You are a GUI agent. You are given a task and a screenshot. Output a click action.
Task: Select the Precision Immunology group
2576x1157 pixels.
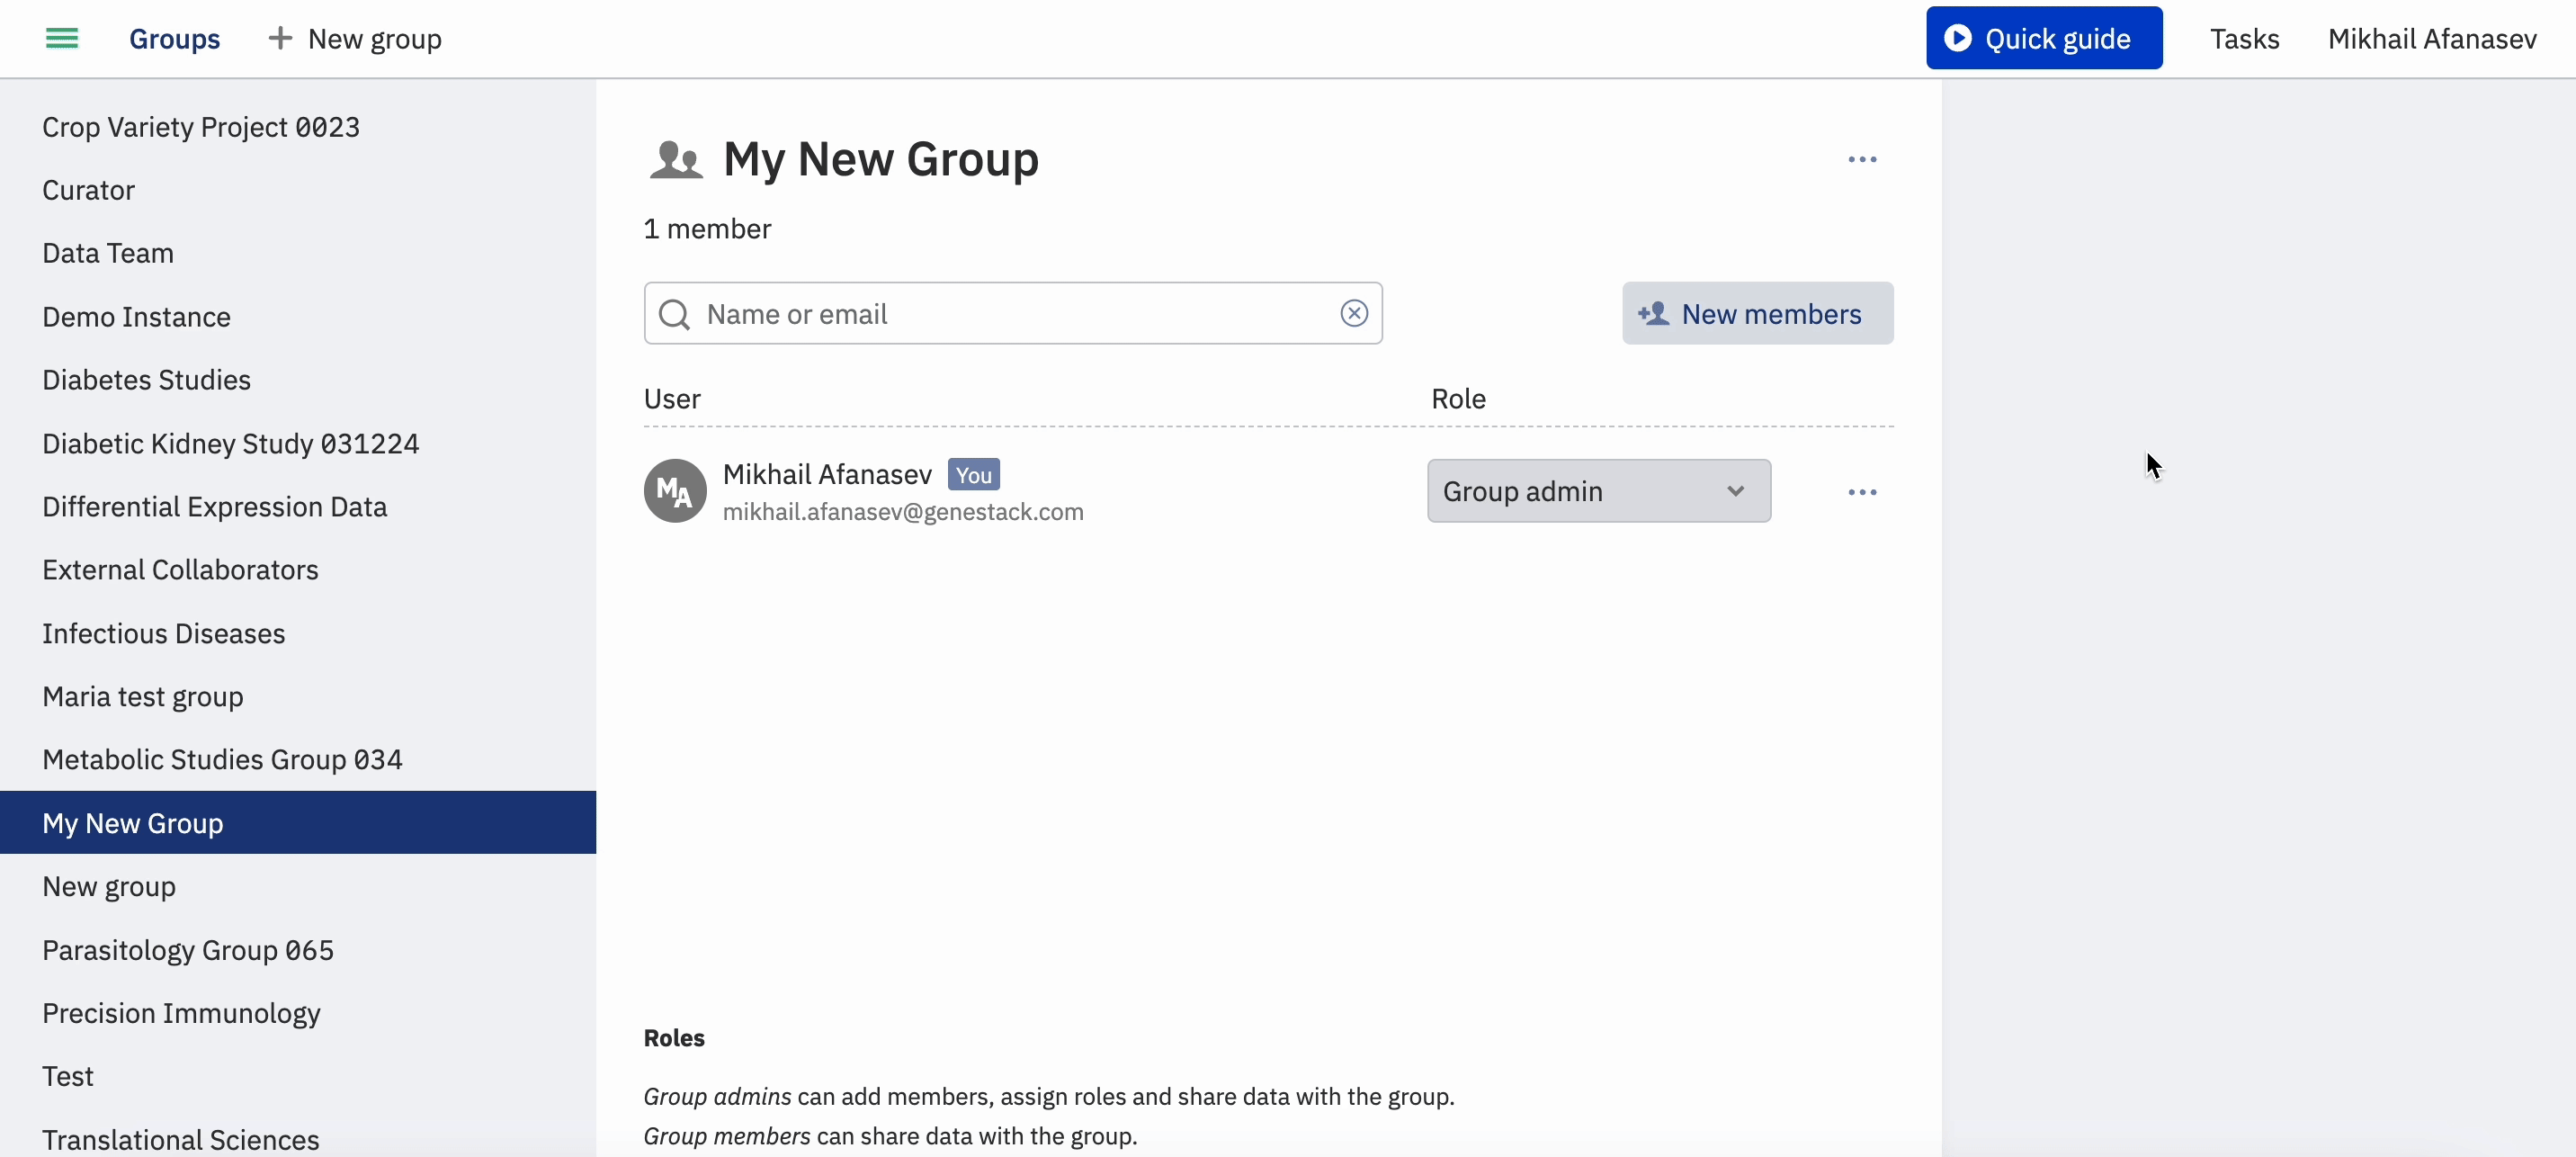[298, 1014]
